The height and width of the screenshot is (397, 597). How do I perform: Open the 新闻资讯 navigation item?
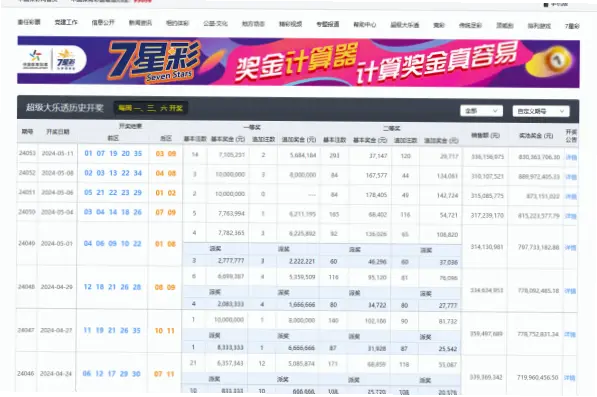coord(140,23)
